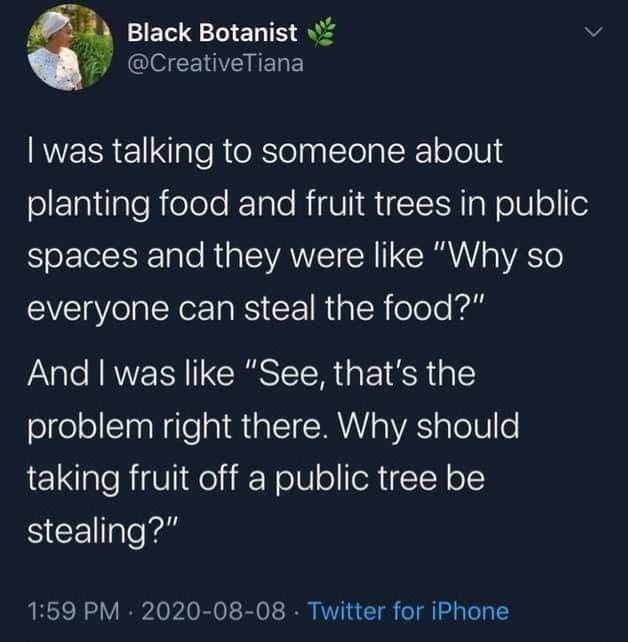Open the Black Botanist display name
The height and width of the screenshot is (642, 628).
pyautogui.click(x=212, y=34)
